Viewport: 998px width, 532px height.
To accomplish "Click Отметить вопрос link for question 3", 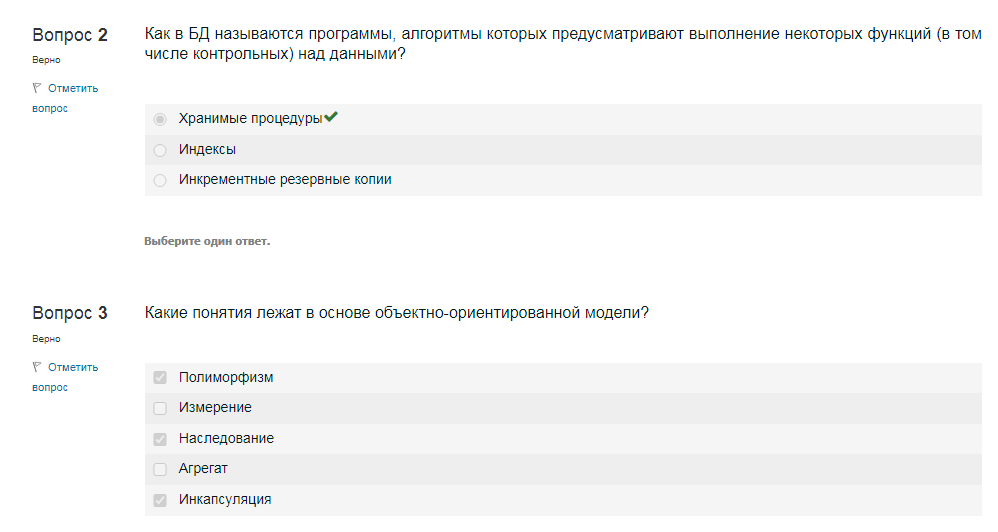I will click(x=65, y=377).
